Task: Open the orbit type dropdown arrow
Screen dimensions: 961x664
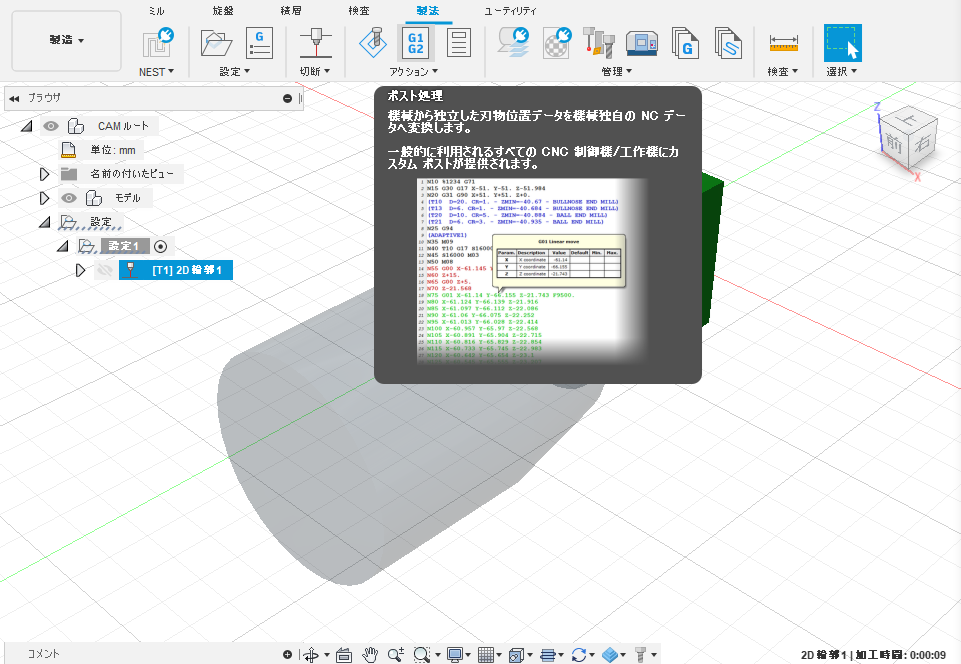Action: (326, 655)
